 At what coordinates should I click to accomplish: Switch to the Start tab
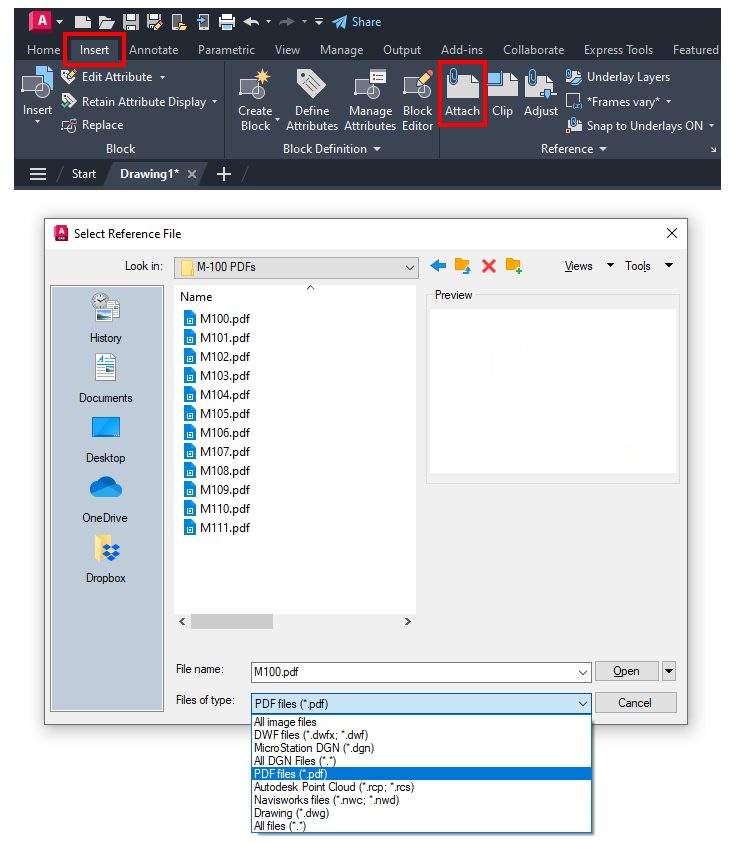pyautogui.click(x=84, y=174)
